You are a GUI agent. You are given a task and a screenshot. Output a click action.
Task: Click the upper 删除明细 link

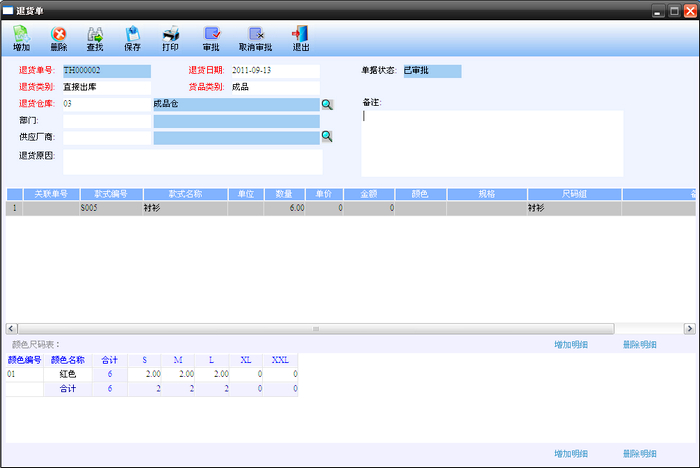click(x=639, y=344)
